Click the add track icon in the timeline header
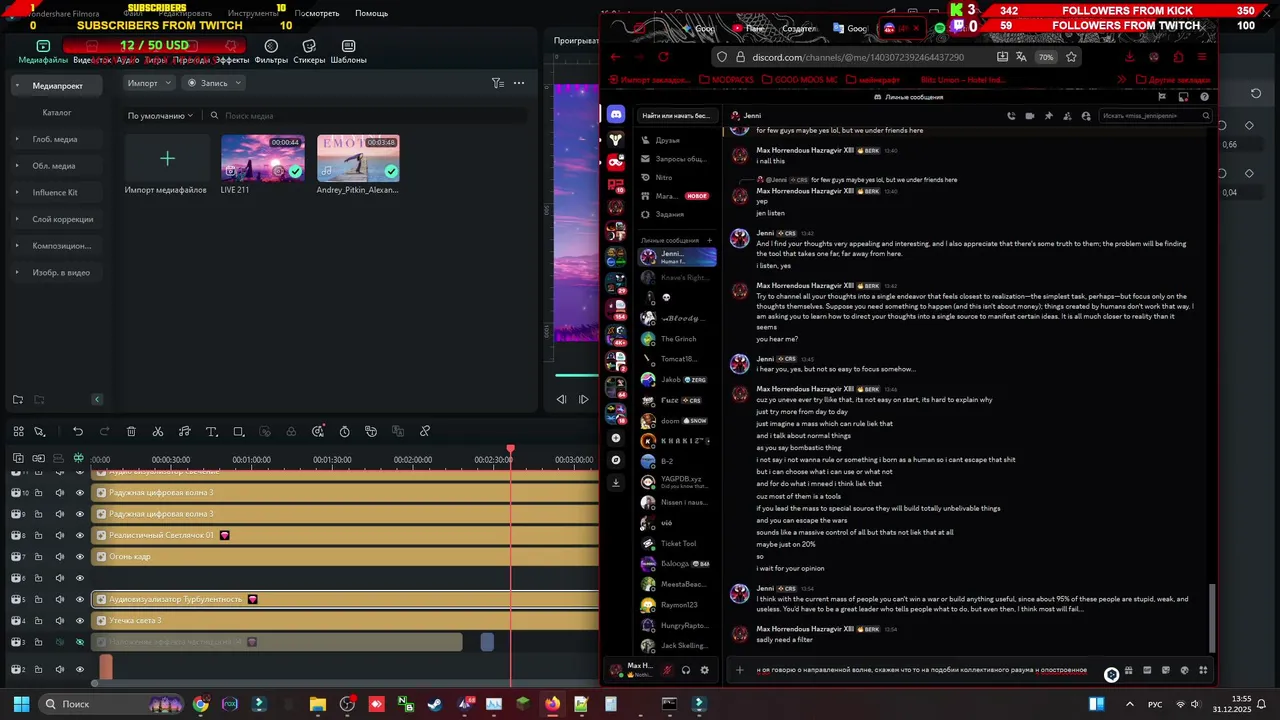Viewport: 1280px width, 720px height. [18, 458]
